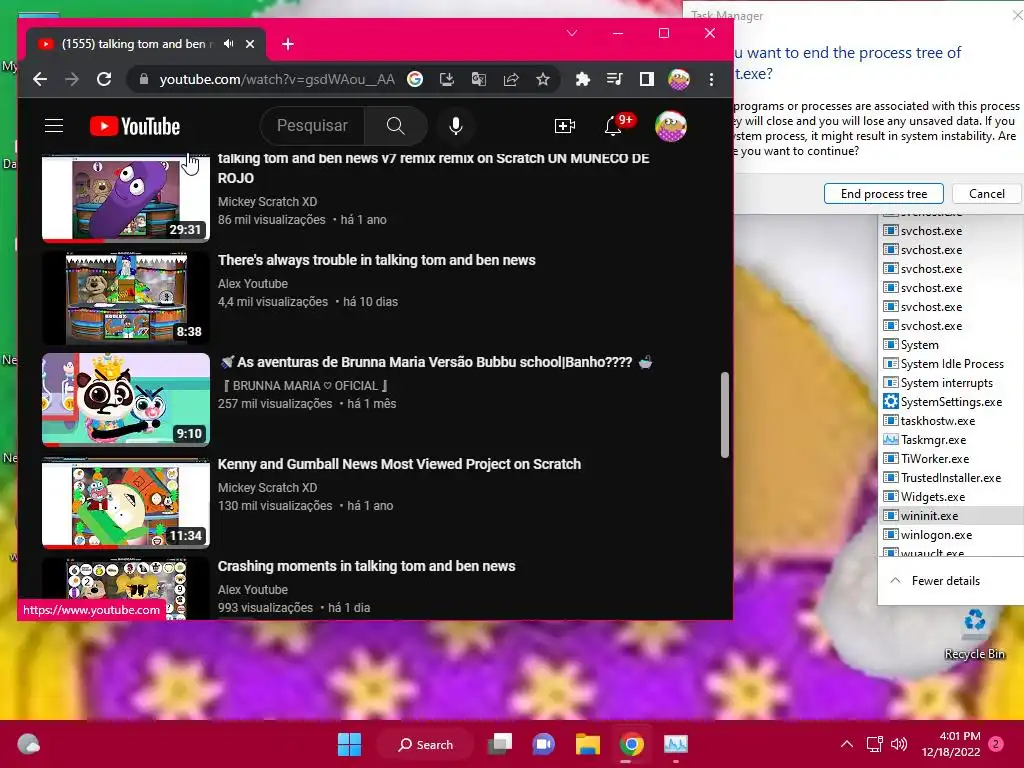Image resolution: width=1024 pixels, height=768 pixels.
Task: Click the Pesquisar search field
Action: pyautogui.click(x=313, y=125)
